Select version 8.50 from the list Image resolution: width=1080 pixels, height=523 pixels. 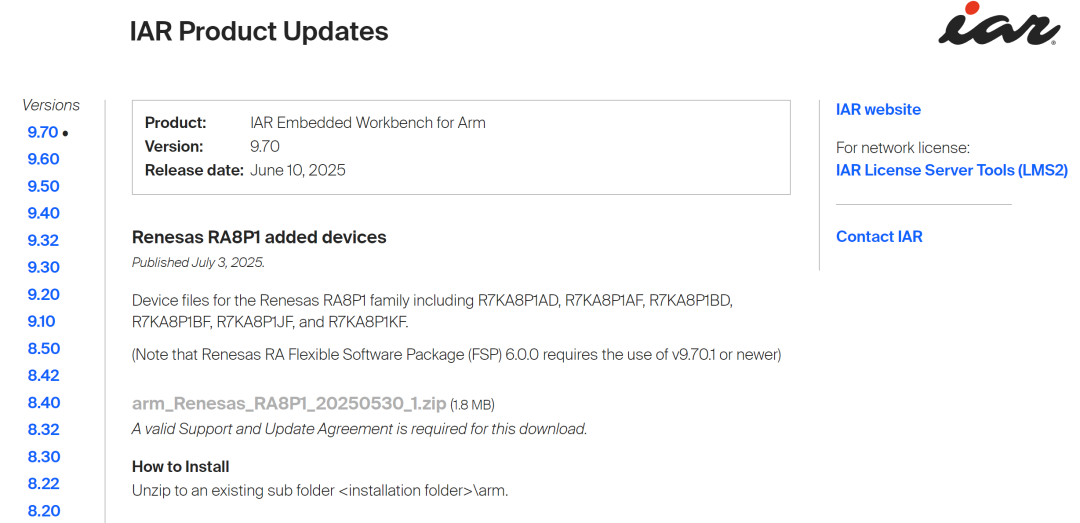(x=43, y=349)
